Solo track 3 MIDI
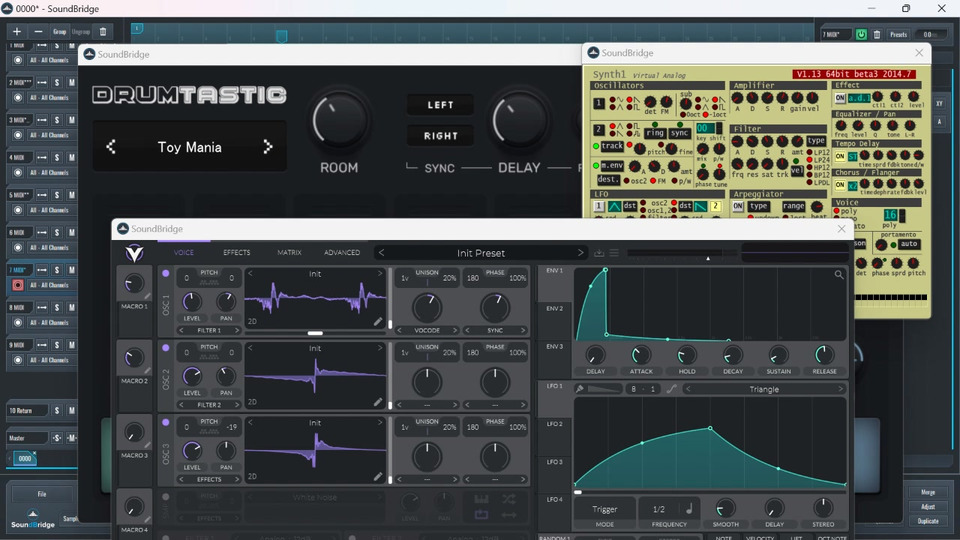 (57, 120)
